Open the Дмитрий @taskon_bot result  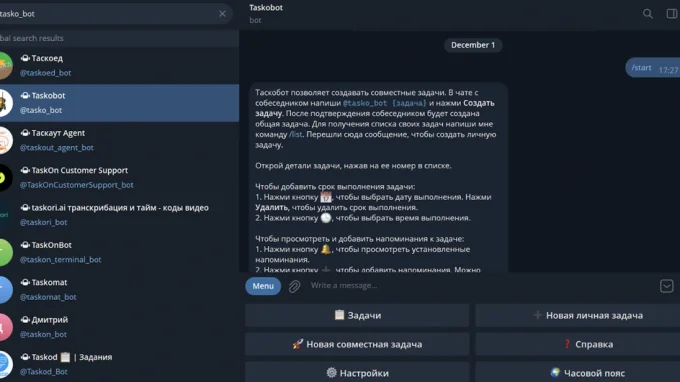pyautogui.click(x=119, y=326)
